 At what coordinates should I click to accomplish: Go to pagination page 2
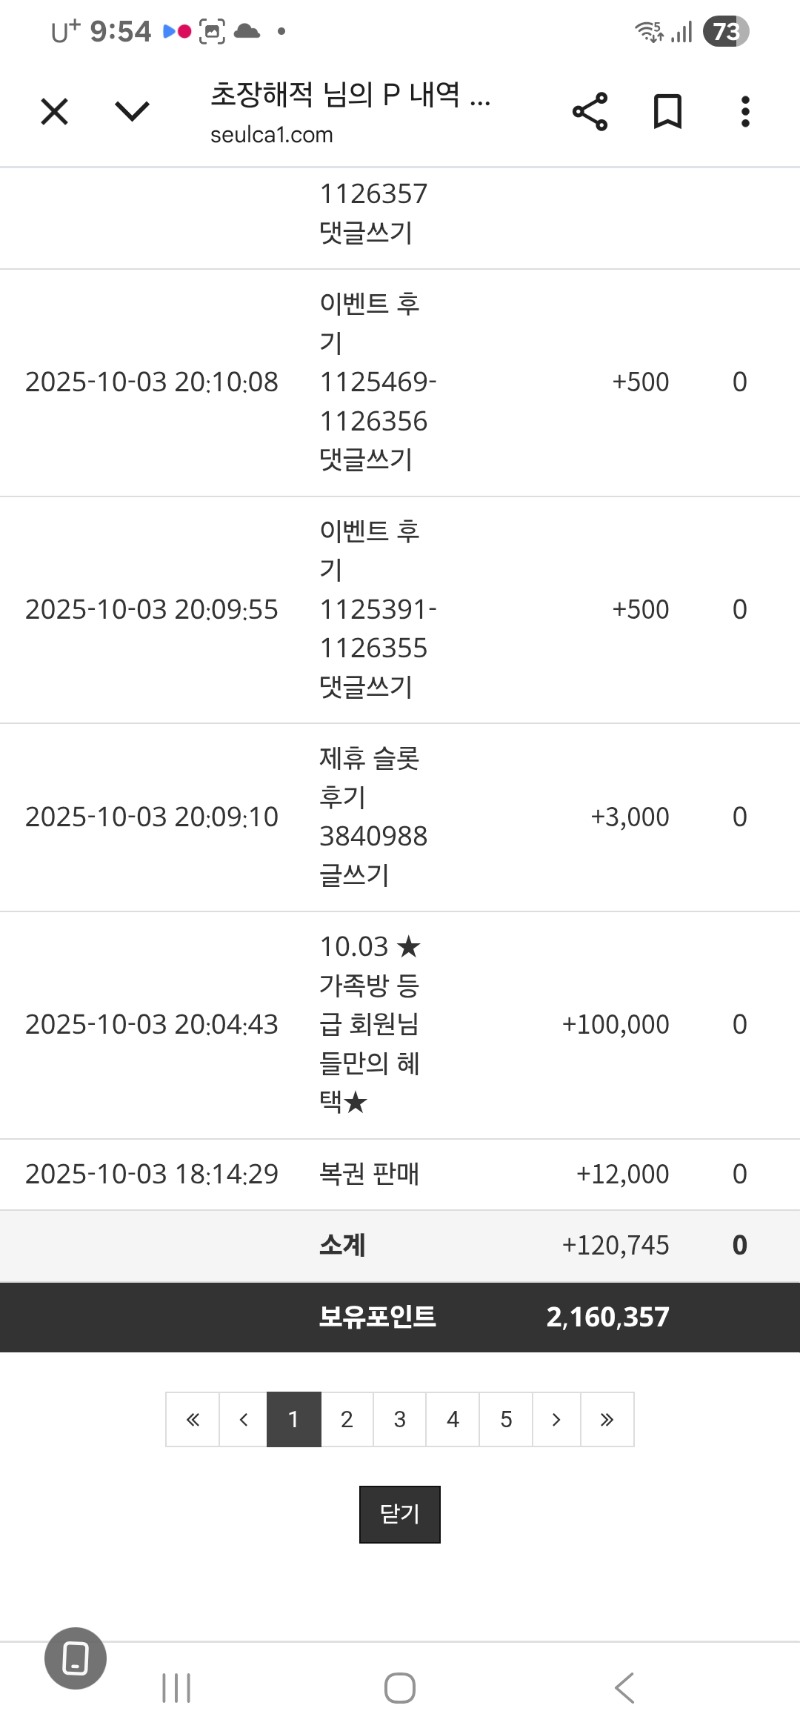[x=347, y=1419]
